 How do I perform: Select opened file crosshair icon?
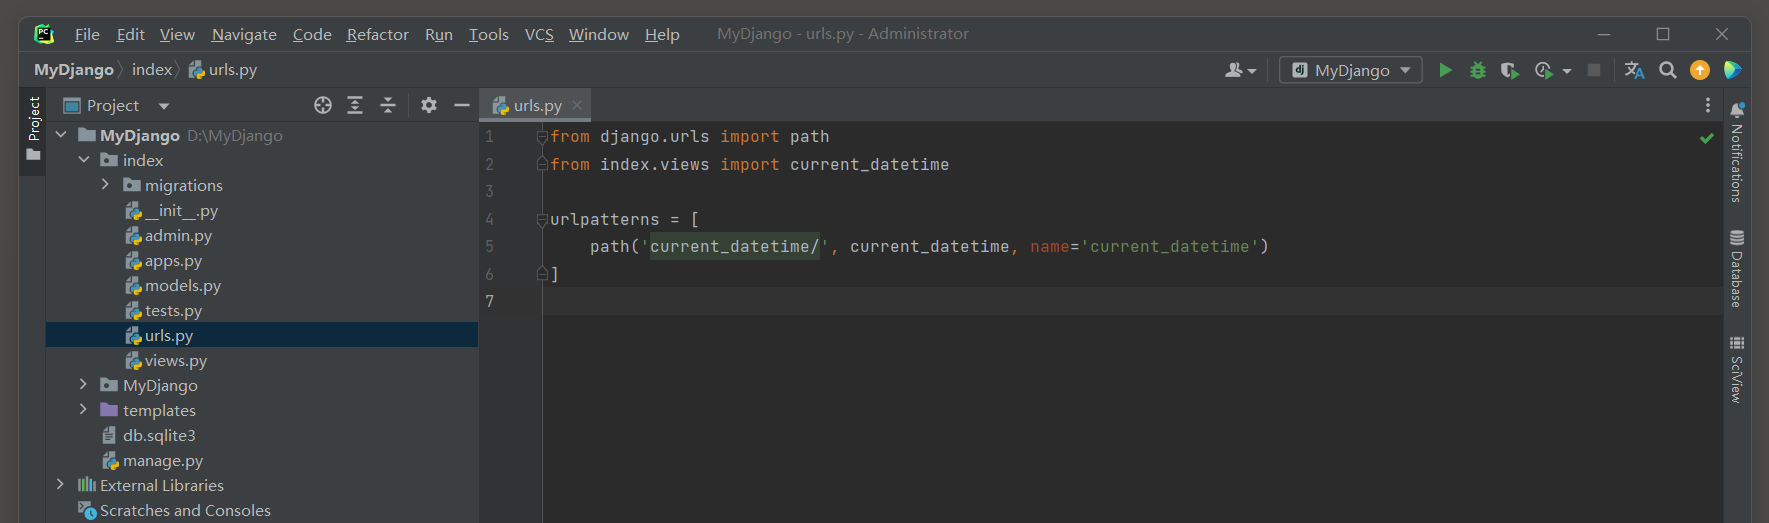pos(323,105)
